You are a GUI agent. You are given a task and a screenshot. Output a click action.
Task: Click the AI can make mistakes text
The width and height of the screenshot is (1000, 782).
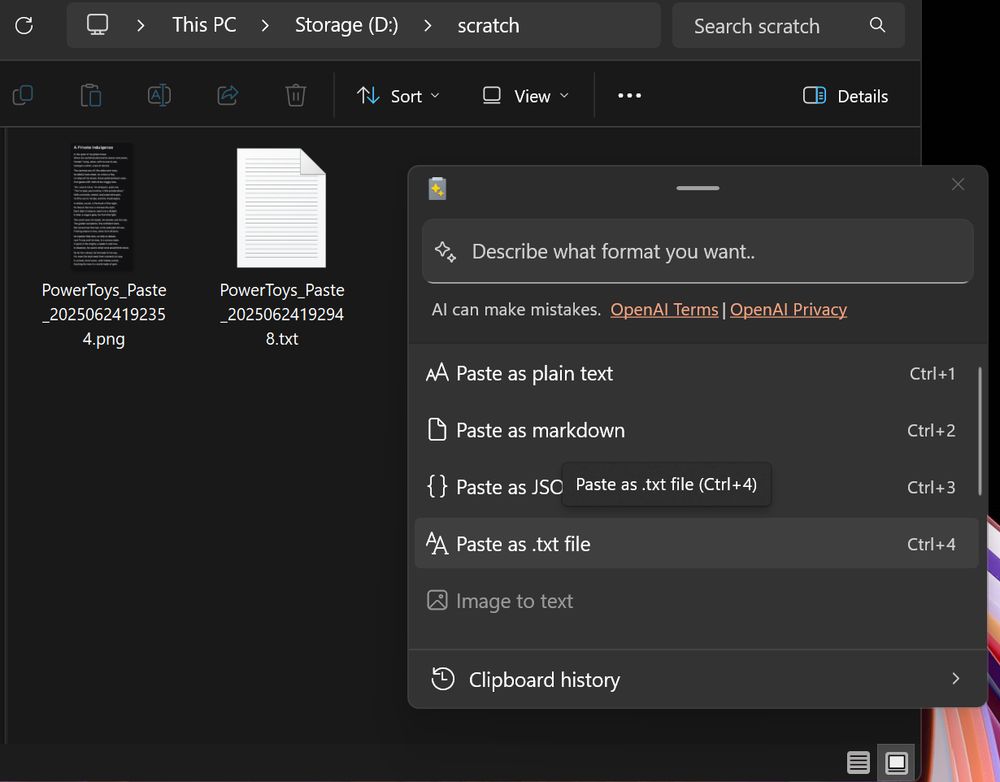[x=516, y=309]
